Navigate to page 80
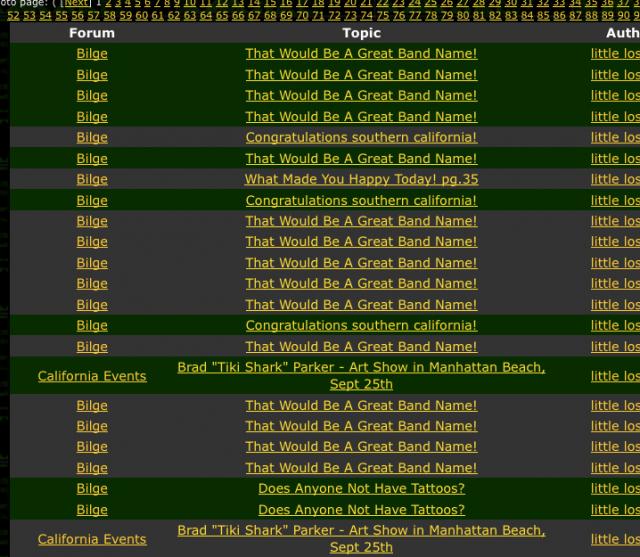Image resolution: width=640 pixels, height=557 pixels. click(x=464, y=15)
